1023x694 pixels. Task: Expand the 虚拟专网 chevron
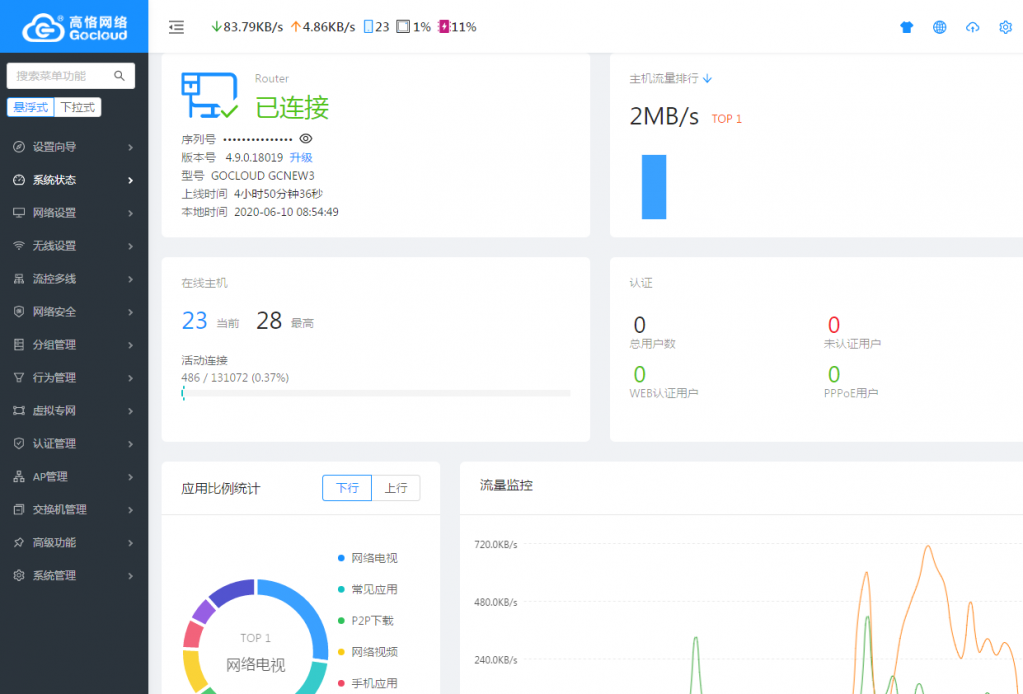tap(130, 411)
